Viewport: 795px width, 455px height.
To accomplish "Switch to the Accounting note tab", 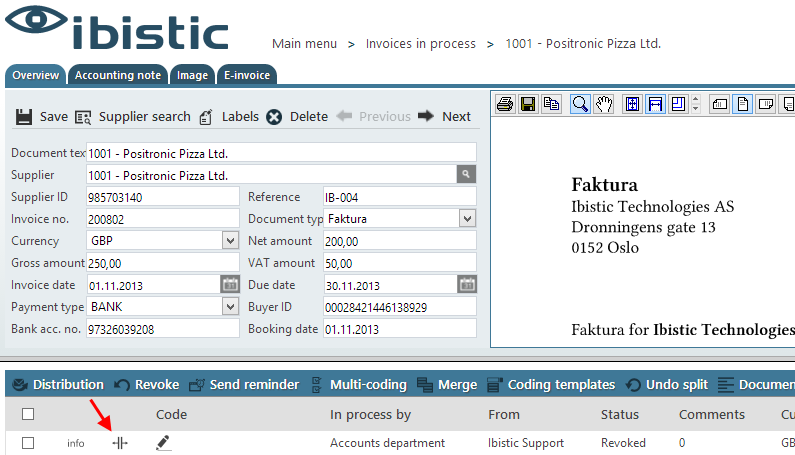I will 118,76.
